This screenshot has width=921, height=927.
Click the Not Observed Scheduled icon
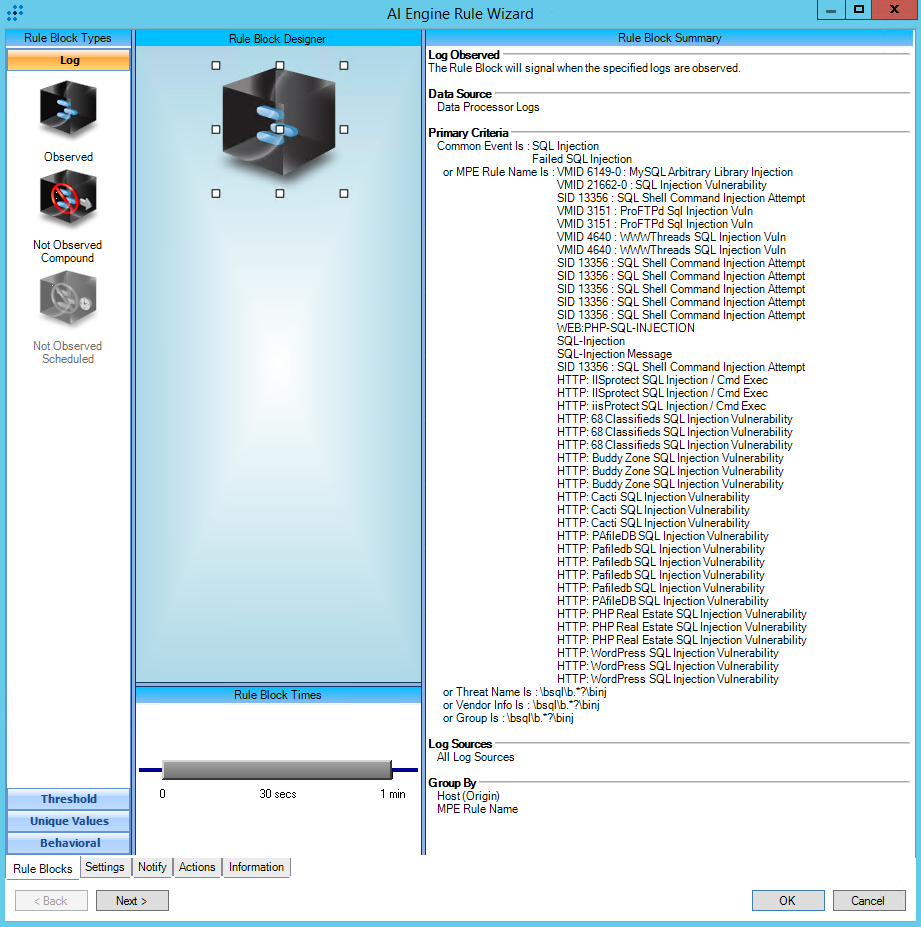pos(68,299)
